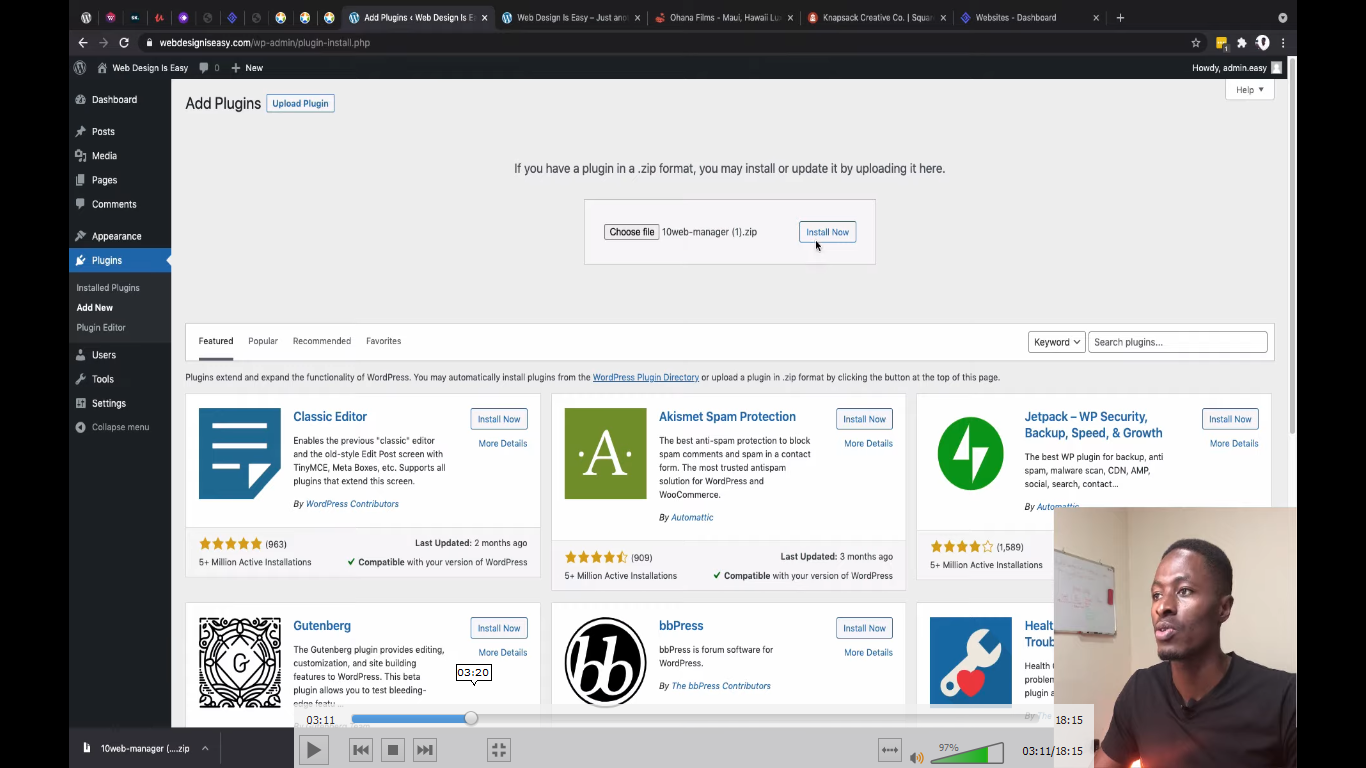
Task: Open the Chrome extensions puzzle icon
Action: pos(1242,43)
